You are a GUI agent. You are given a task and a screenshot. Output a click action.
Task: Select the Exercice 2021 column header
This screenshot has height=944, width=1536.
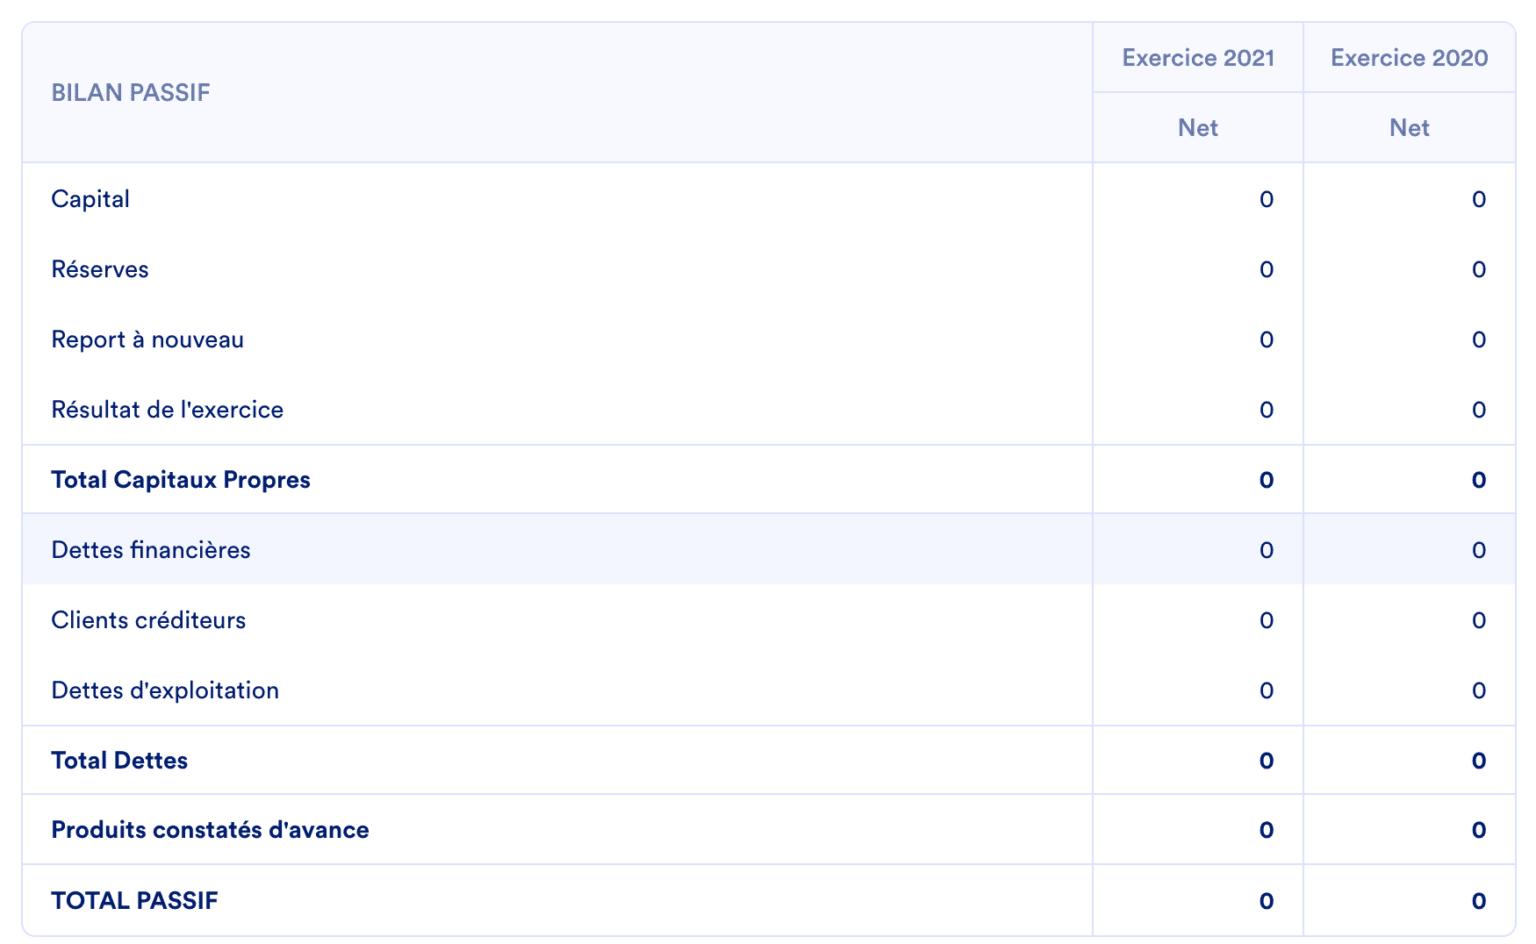[x=1198, y=58]
